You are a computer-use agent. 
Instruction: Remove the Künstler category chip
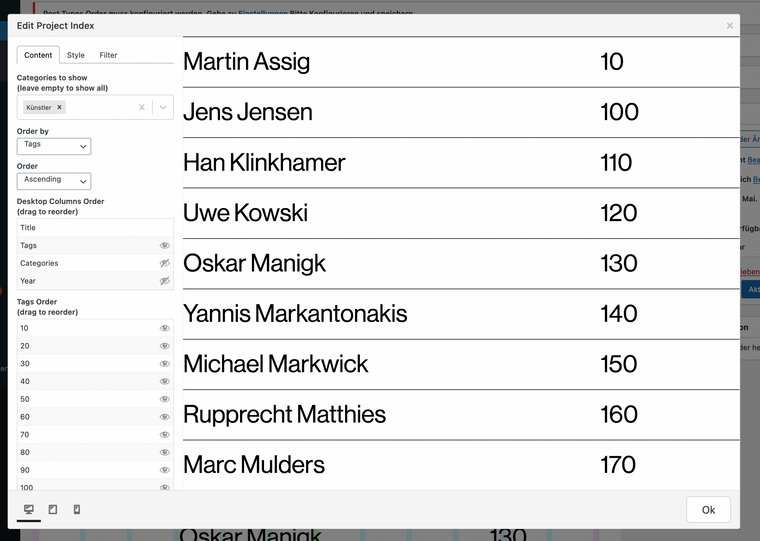point(59,107)
